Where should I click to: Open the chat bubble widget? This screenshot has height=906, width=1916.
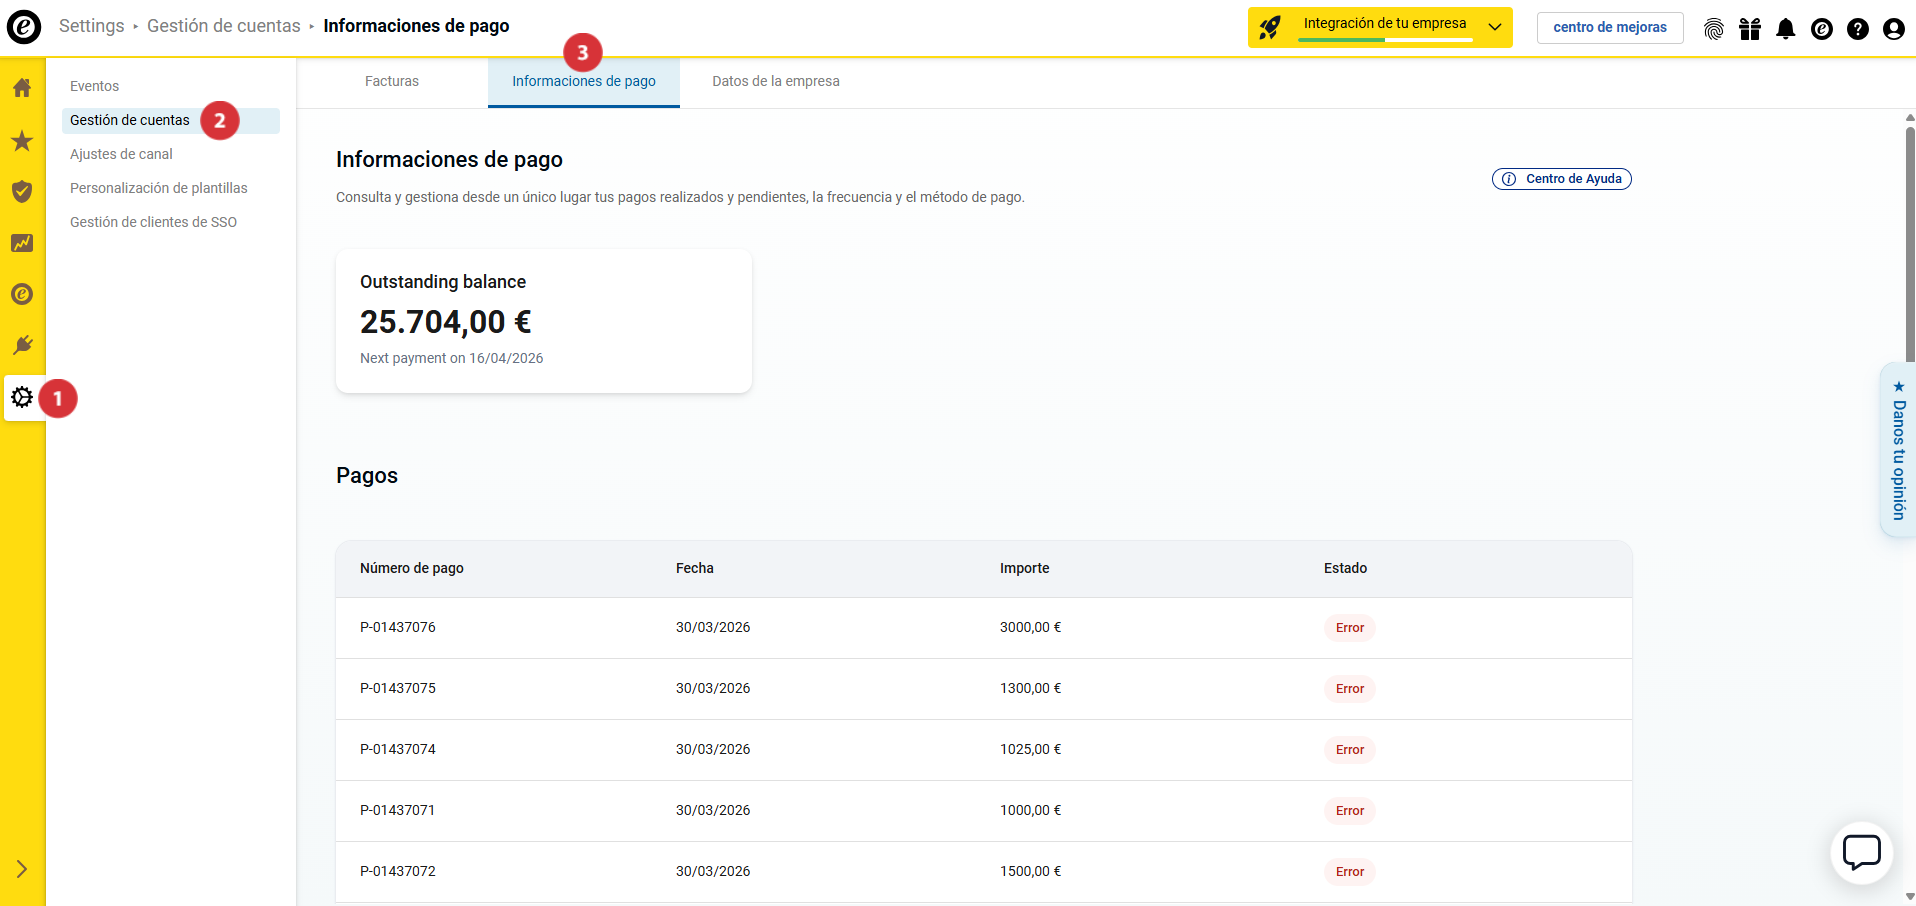[1861, 853]
